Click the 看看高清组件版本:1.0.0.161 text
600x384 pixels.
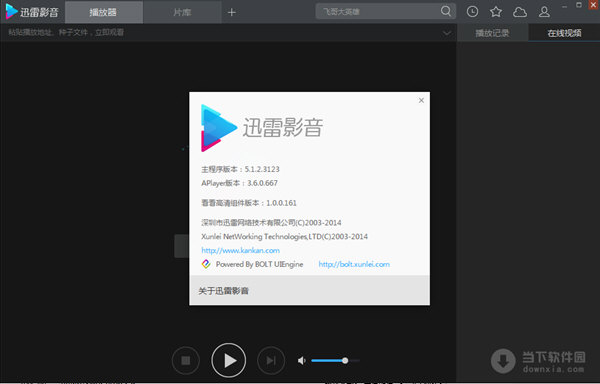click(x=249, y=203)
